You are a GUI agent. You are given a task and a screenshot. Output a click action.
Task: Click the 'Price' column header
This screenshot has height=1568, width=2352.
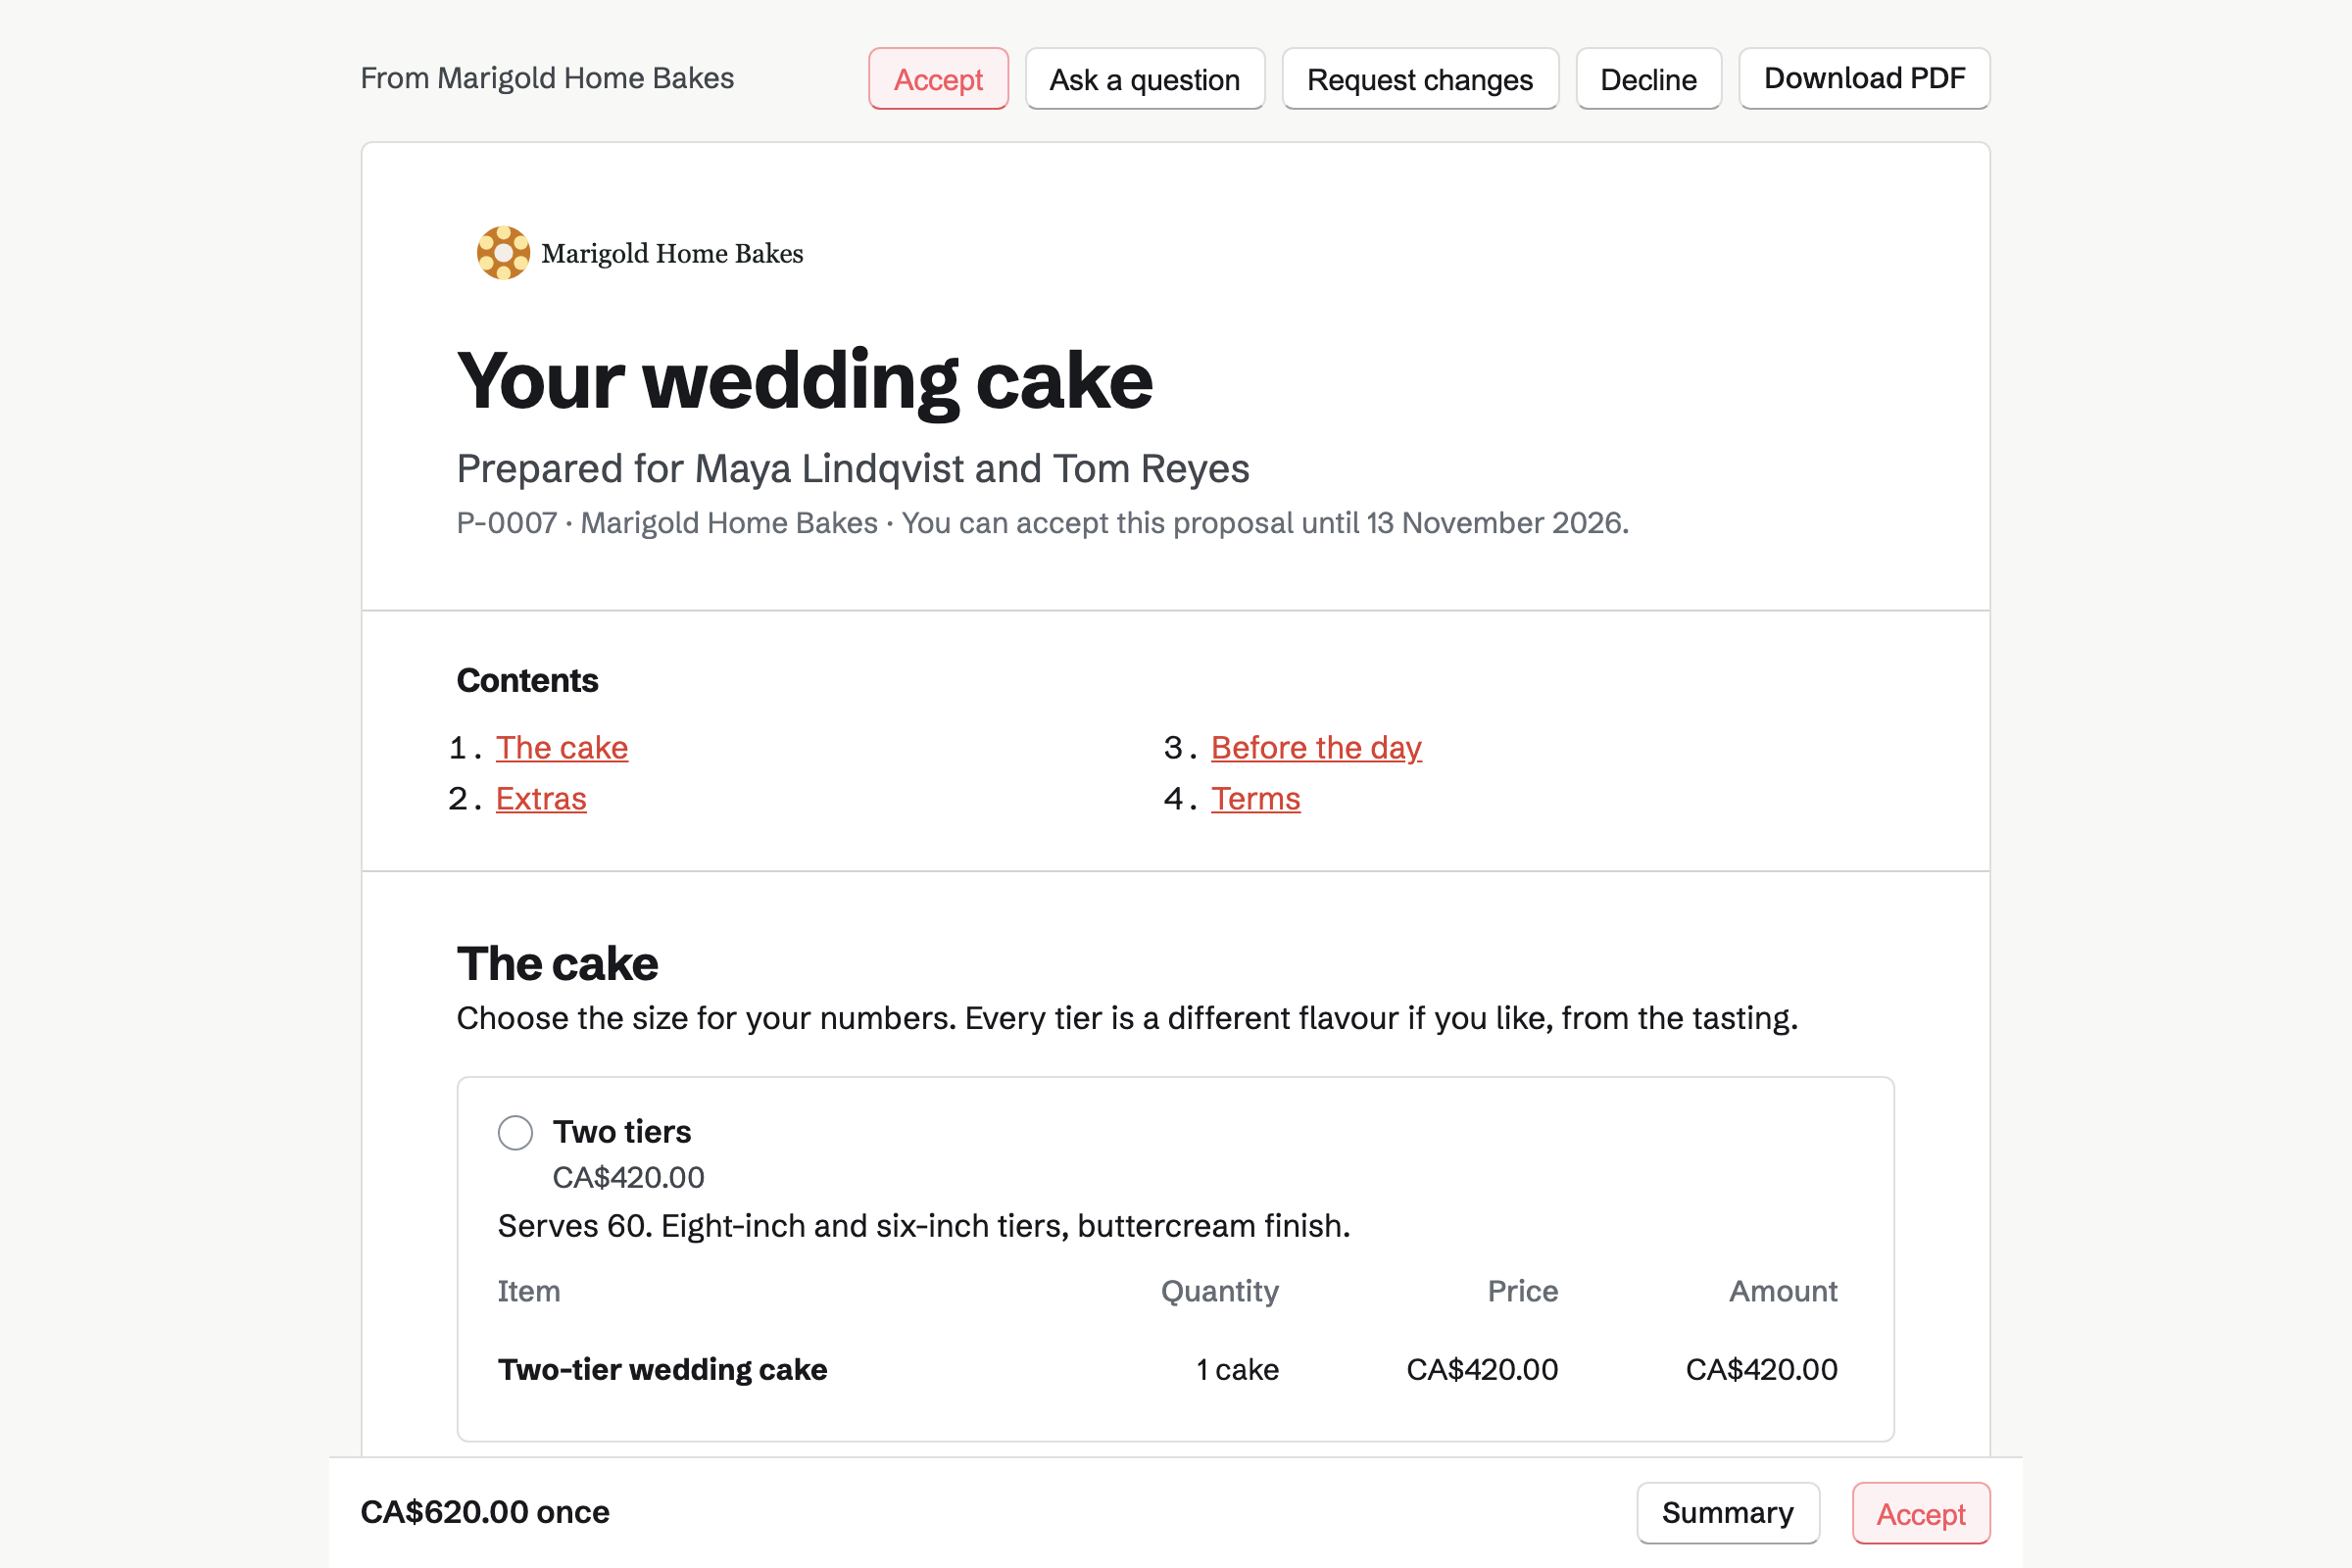(x=1523, y=1291)
